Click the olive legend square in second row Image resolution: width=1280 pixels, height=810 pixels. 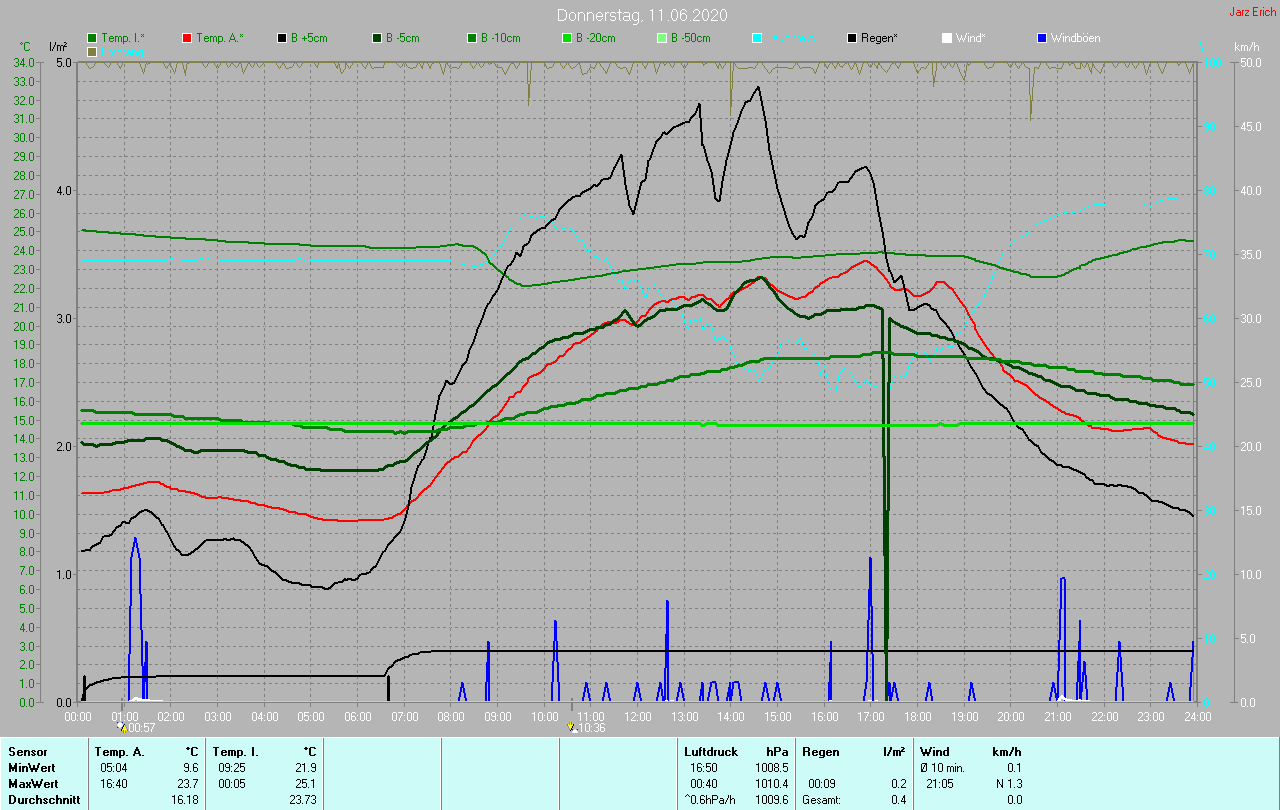pos(93,51)
